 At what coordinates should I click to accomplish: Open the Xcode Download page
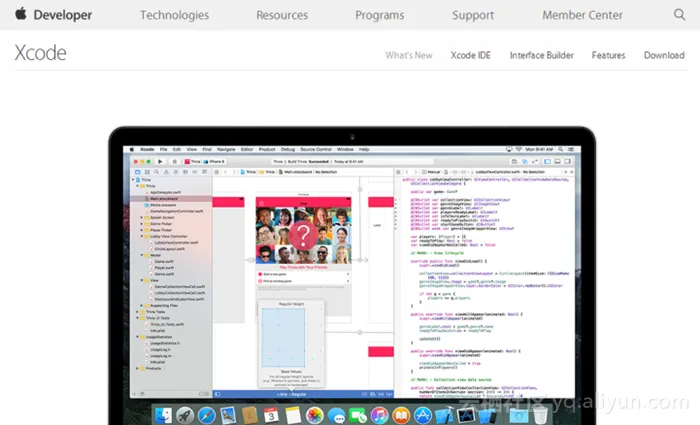point(664,55)
